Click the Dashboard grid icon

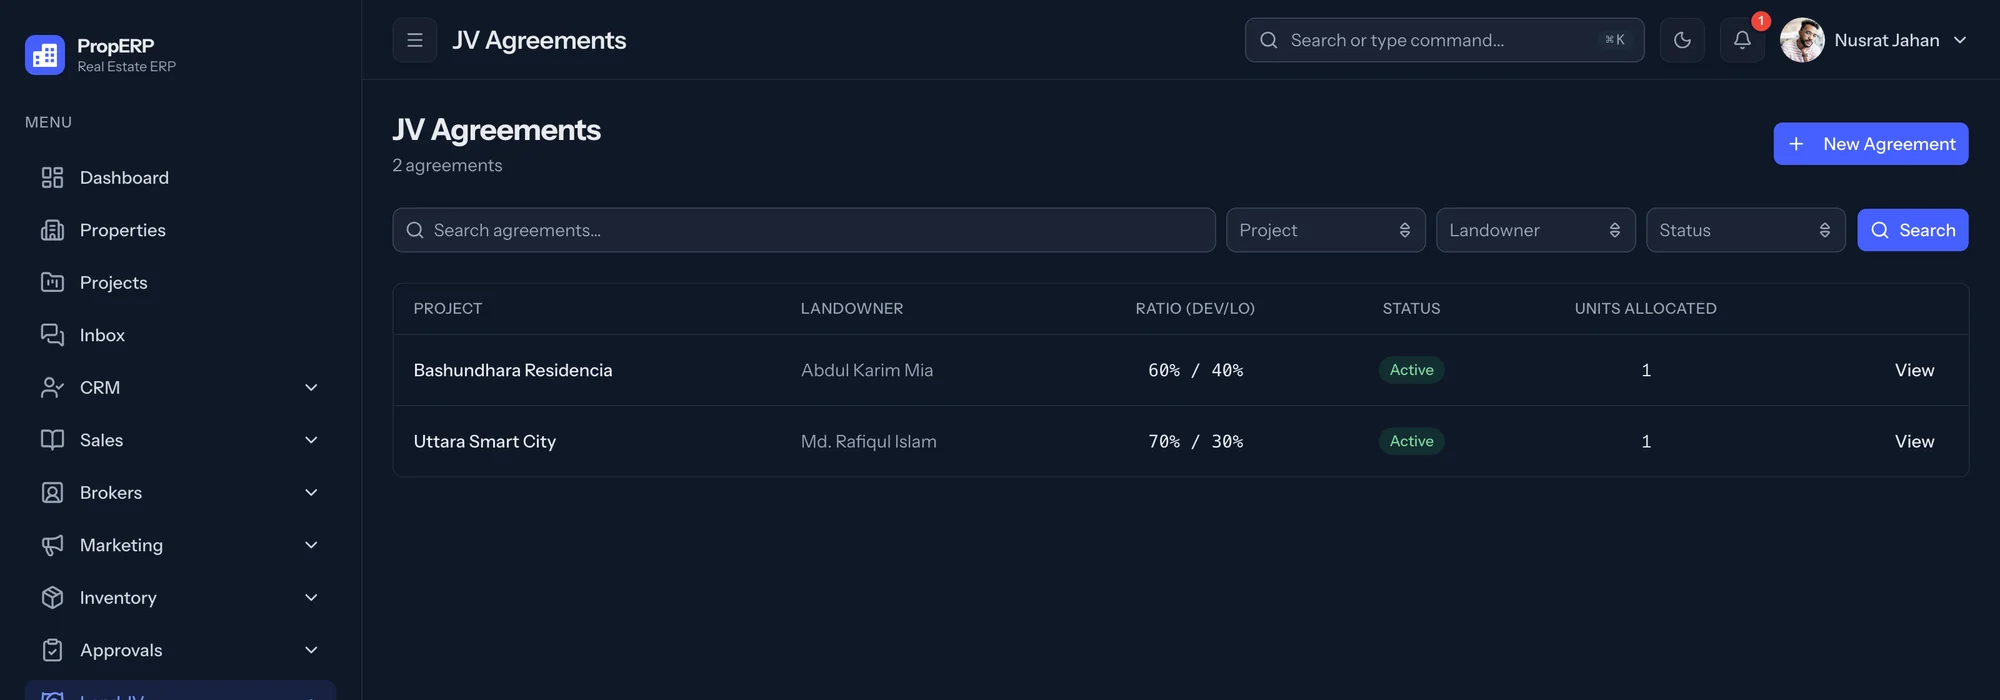tap(52, 178)
